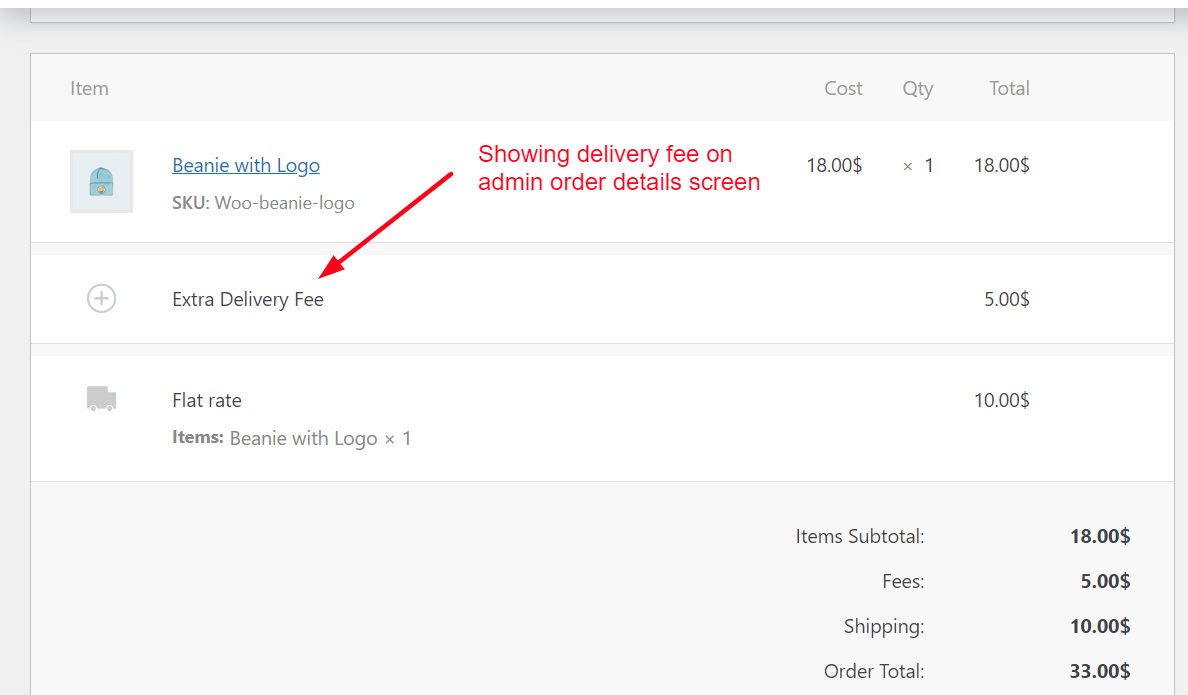
Task: Click the Item column header
Action: (x=89, y=88)
